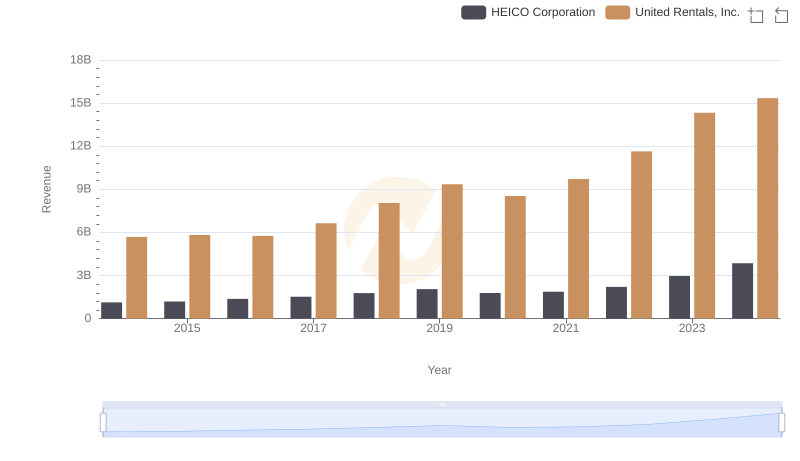Viewport: 800px width, 461px height.
Task: Click the top drag bar of zoom slider
Action: tap(442, 404)
